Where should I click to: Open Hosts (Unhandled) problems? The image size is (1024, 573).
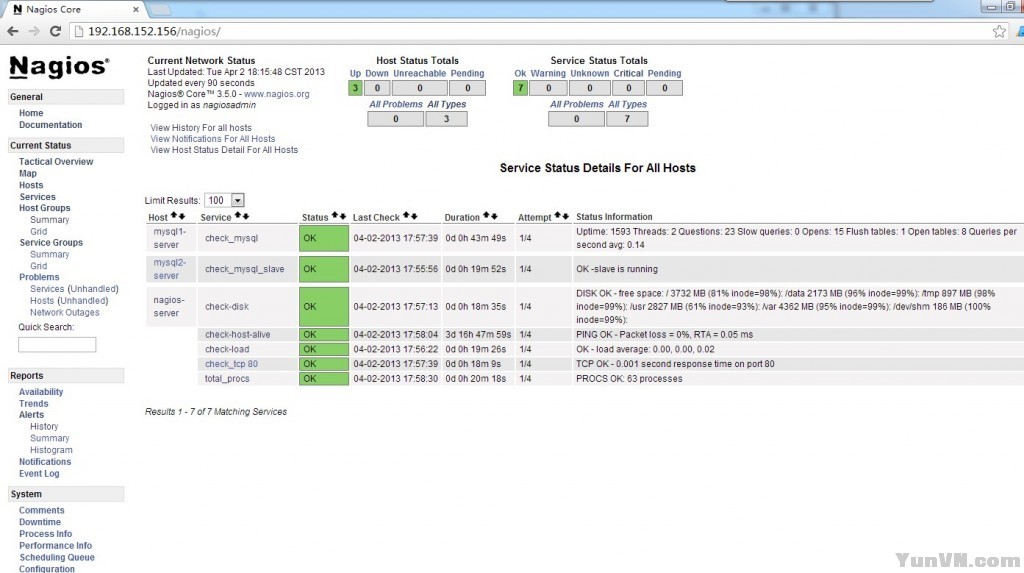point(69,301)
